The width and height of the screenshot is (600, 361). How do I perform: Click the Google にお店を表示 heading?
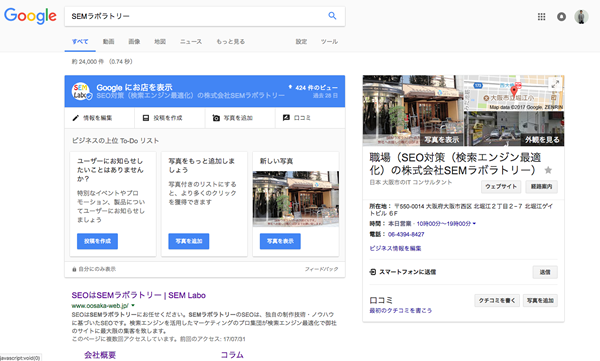tap(134, 87)
